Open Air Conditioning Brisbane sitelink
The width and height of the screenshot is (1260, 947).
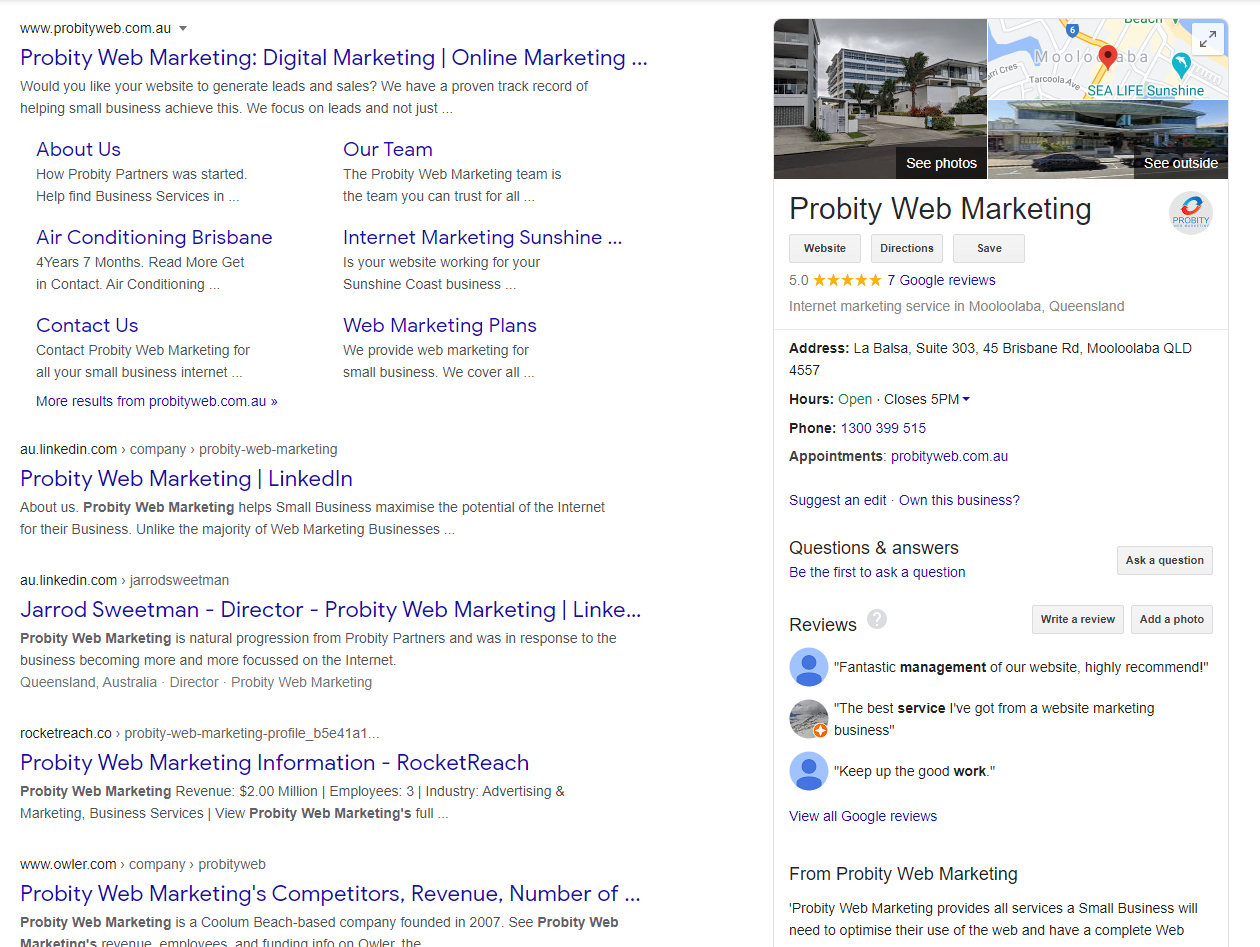[154, 237]
